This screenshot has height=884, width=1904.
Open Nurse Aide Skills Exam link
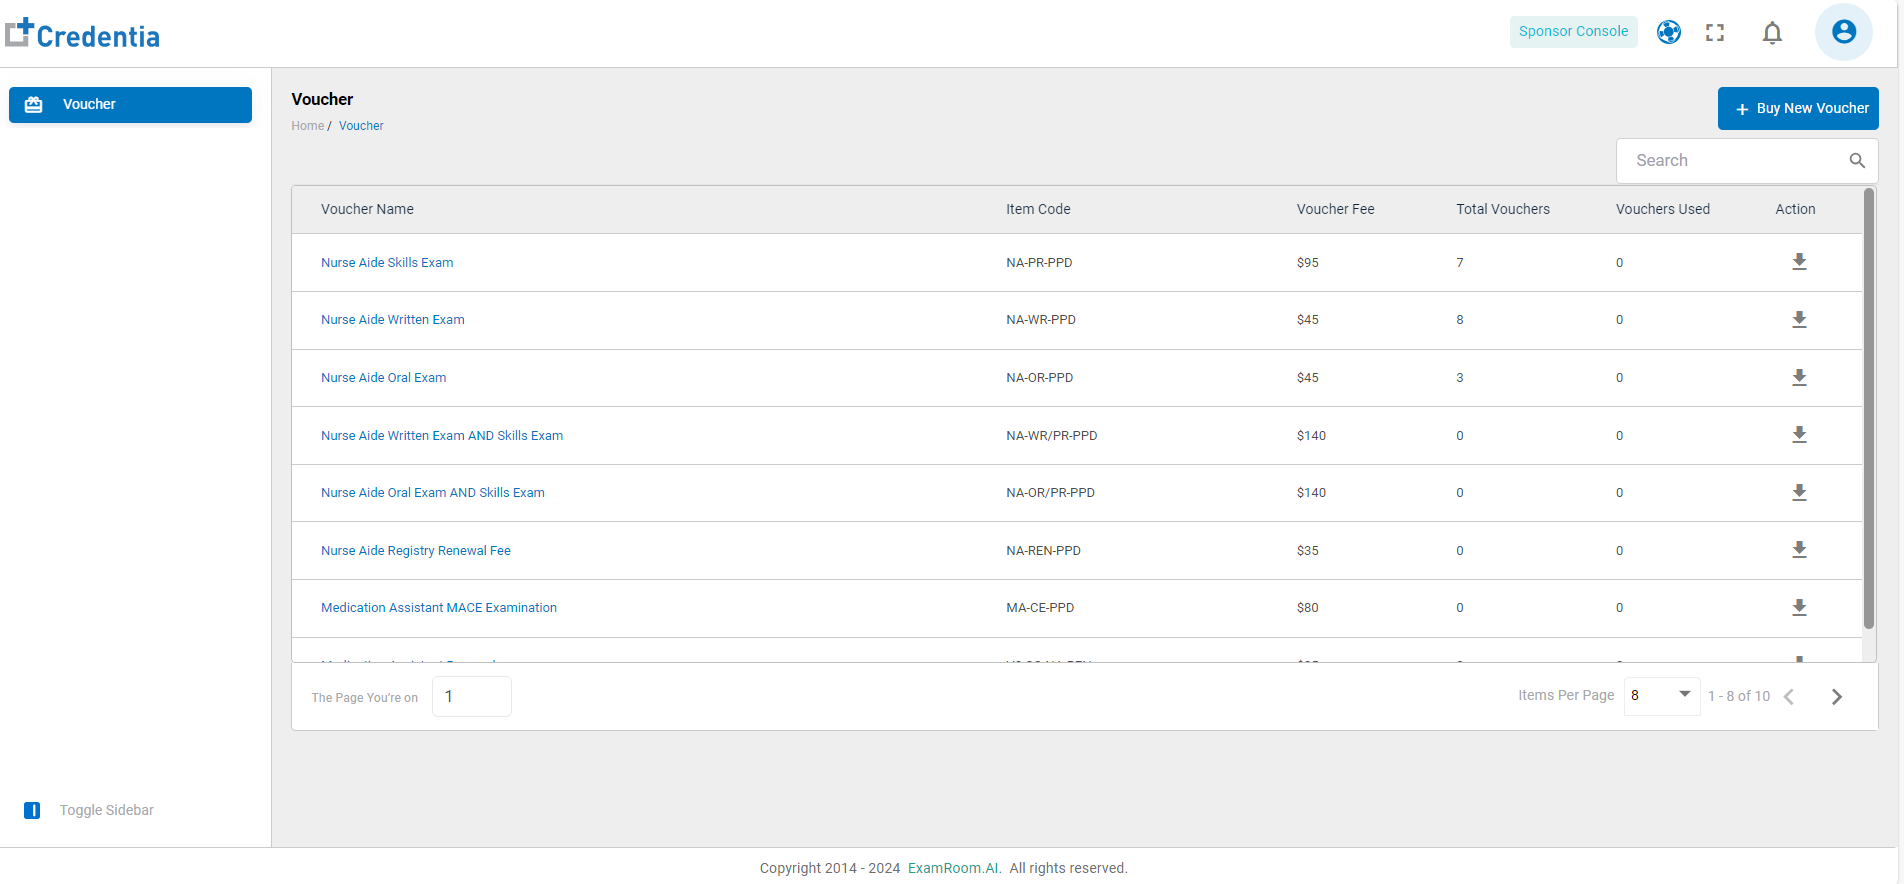click(387, 263)
